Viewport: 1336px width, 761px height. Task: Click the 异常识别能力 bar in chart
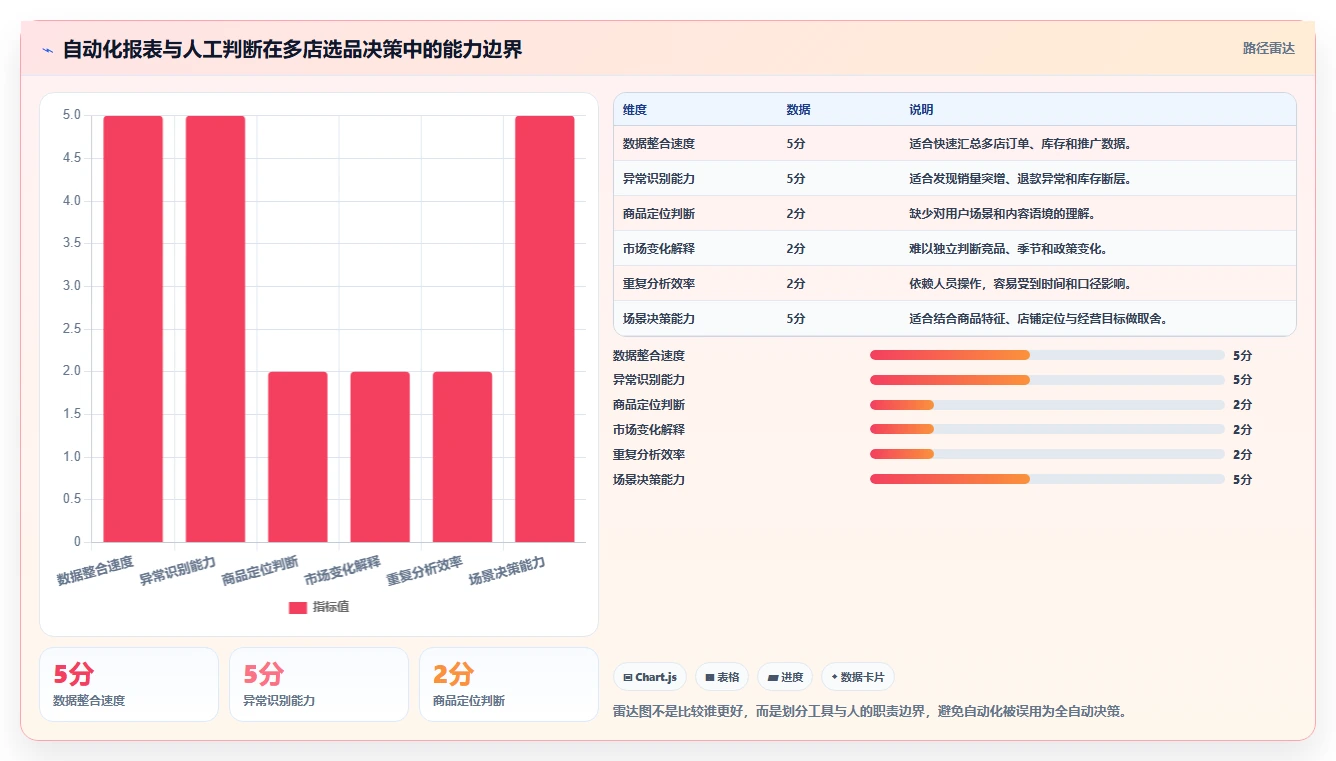point(215,329)
